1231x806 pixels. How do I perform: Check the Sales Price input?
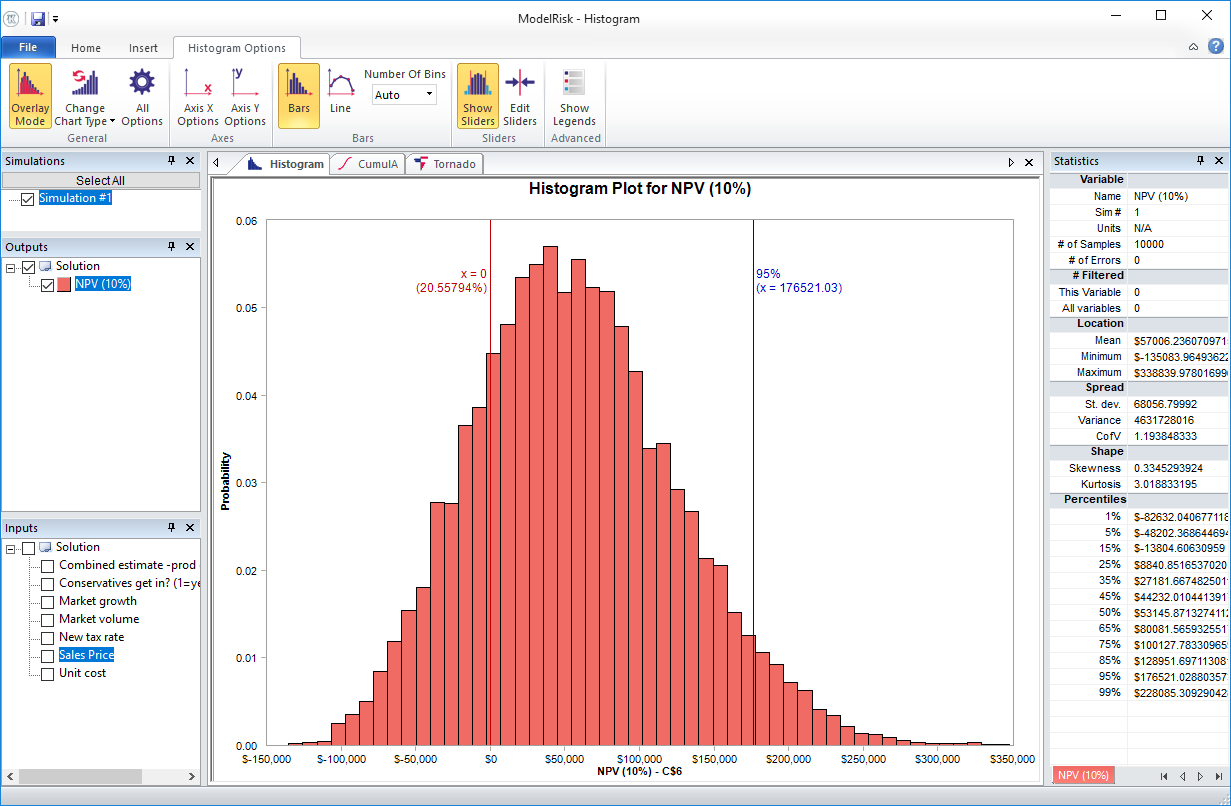tap(47, 655)
